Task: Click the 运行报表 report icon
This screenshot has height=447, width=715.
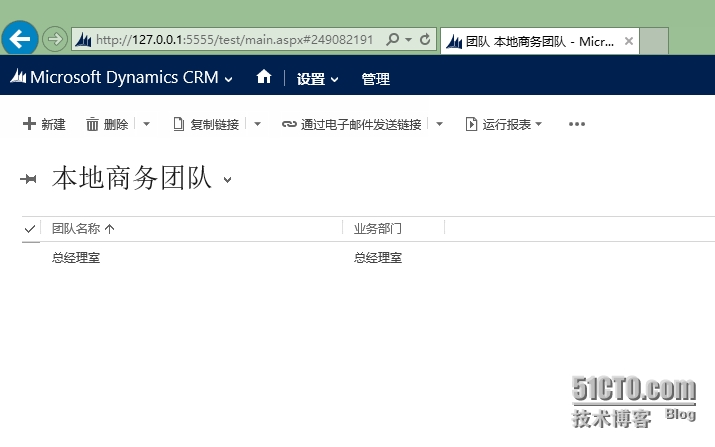Action: click(471, 124)
